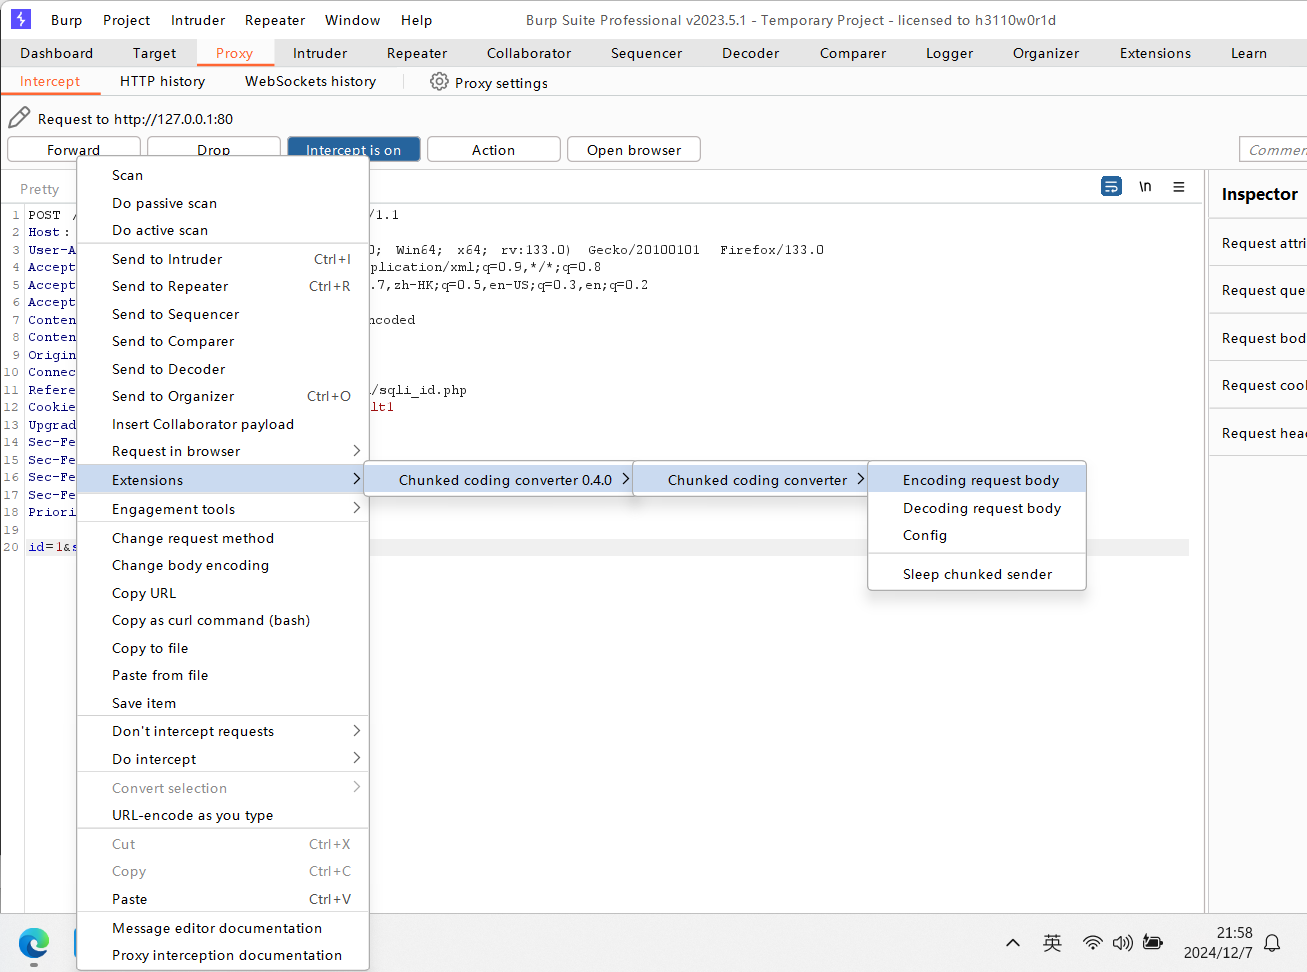
Task: Open the Burp menu
Action: 66,20
